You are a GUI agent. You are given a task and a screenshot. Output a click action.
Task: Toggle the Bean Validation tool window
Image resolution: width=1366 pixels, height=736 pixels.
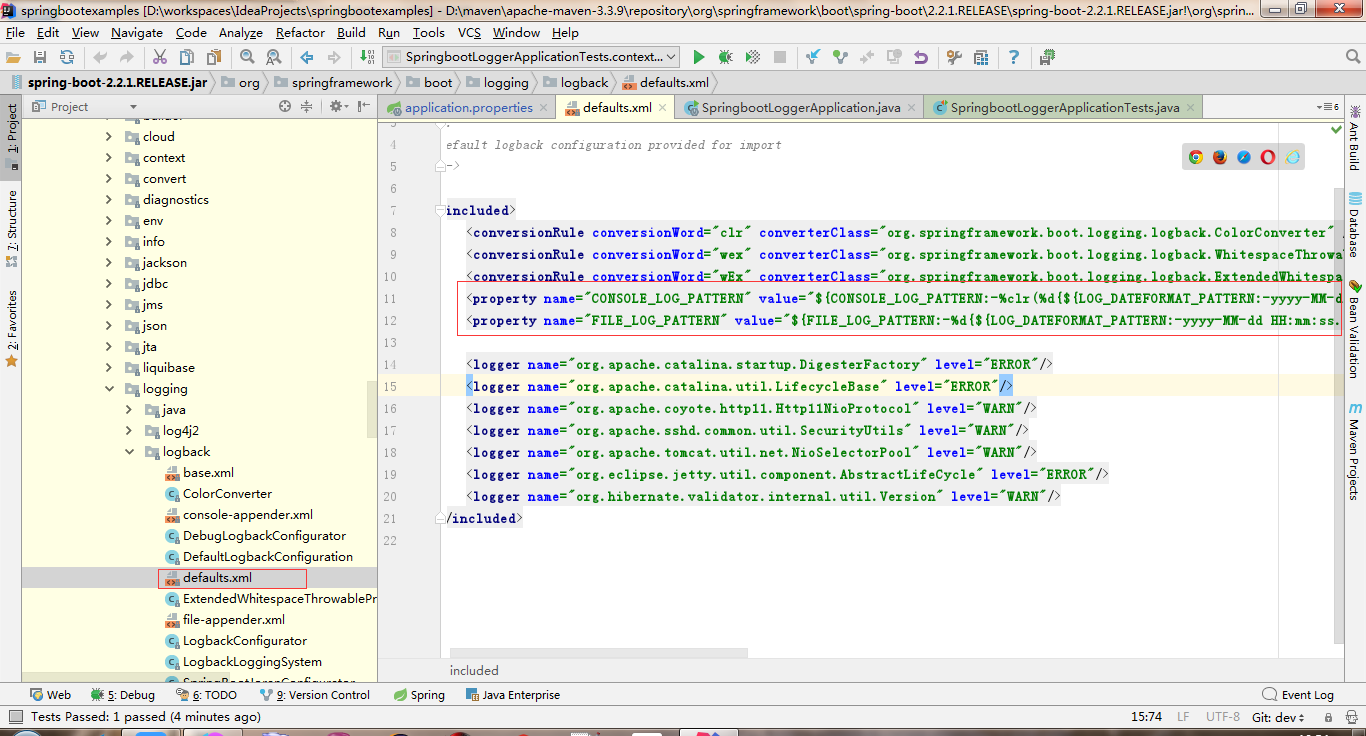click(1355, 327)
